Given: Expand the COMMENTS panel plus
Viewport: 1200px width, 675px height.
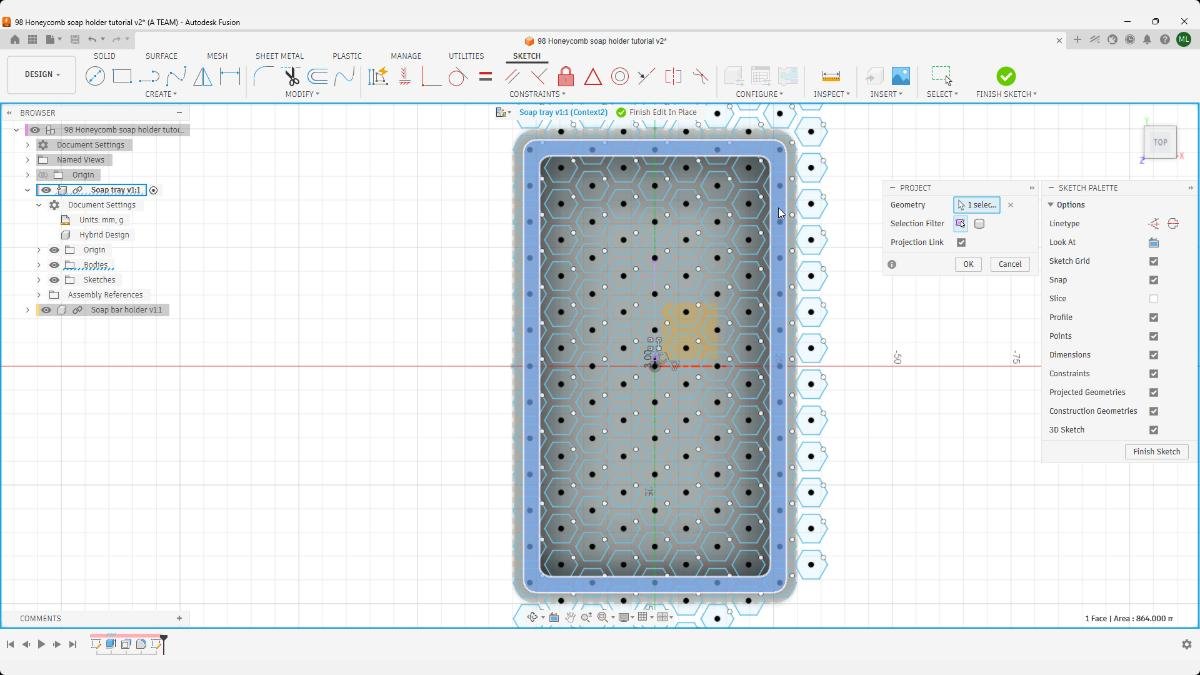Looking at the screenshot, I should point(180,618).
